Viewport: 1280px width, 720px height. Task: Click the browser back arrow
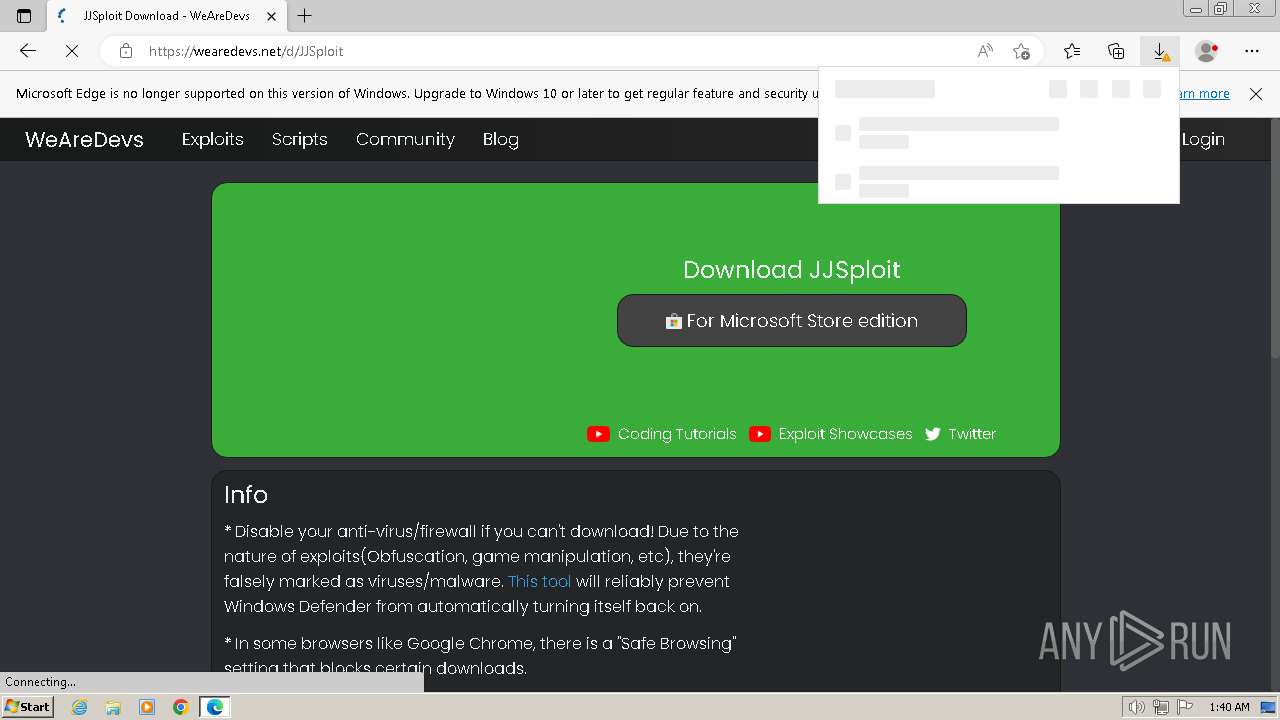point(28,51)
